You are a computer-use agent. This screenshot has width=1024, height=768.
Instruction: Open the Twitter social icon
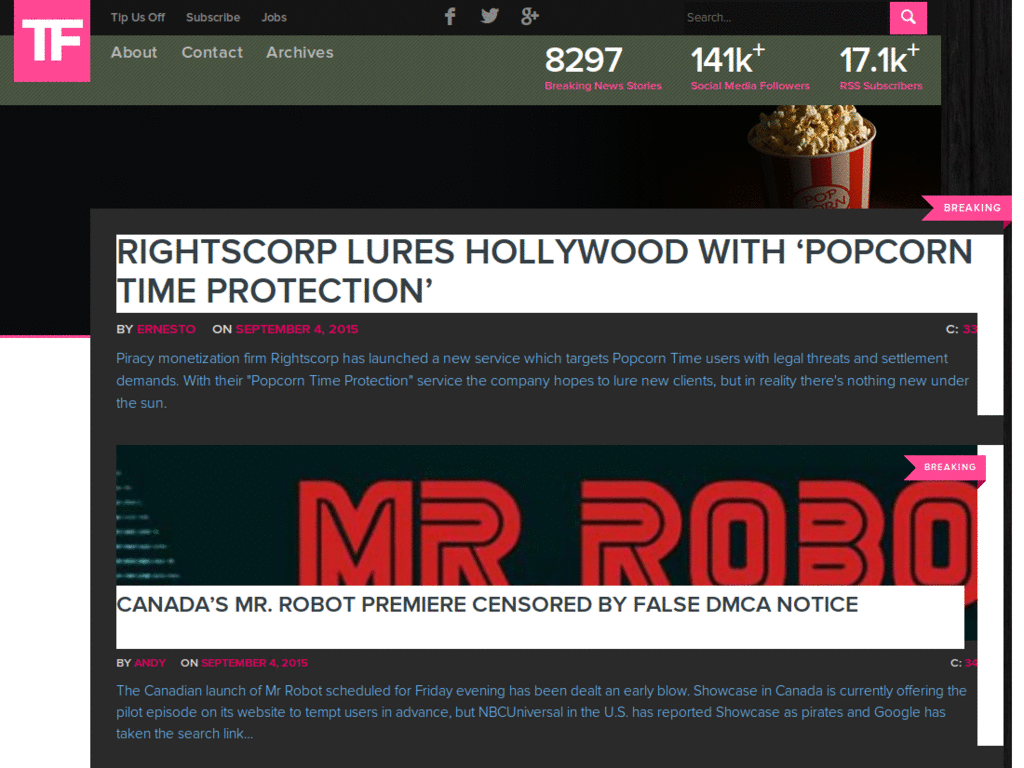click(489, 16)
